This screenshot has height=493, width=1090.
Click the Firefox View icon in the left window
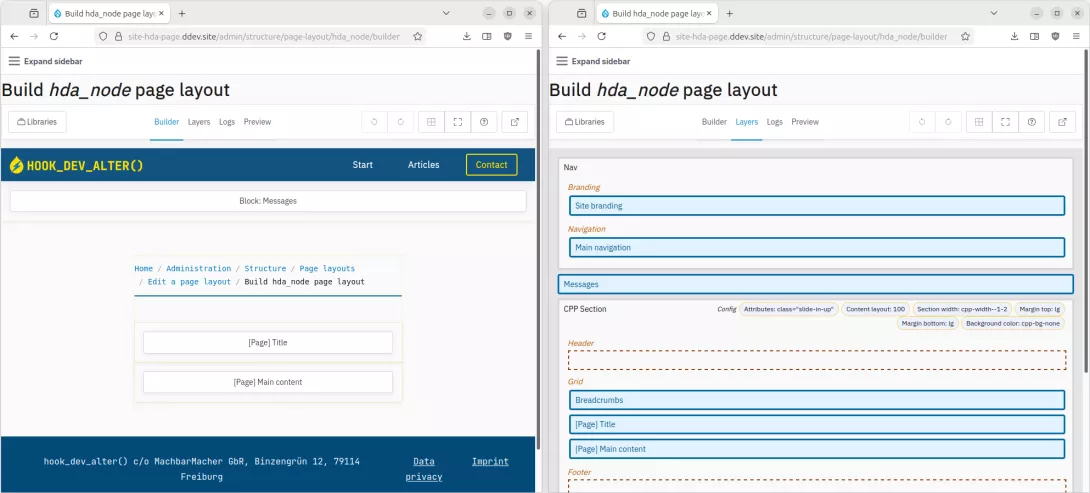pyautogui.click(x=33, y=13)
